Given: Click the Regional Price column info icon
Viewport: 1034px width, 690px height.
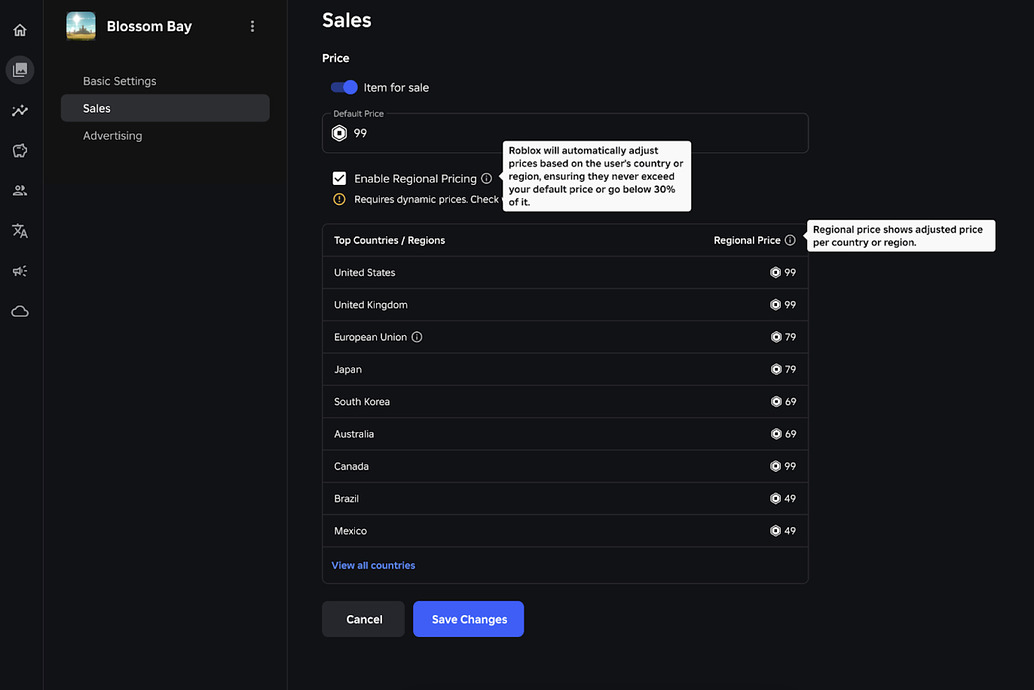Looking at the screenshot, I should point(791,240).
